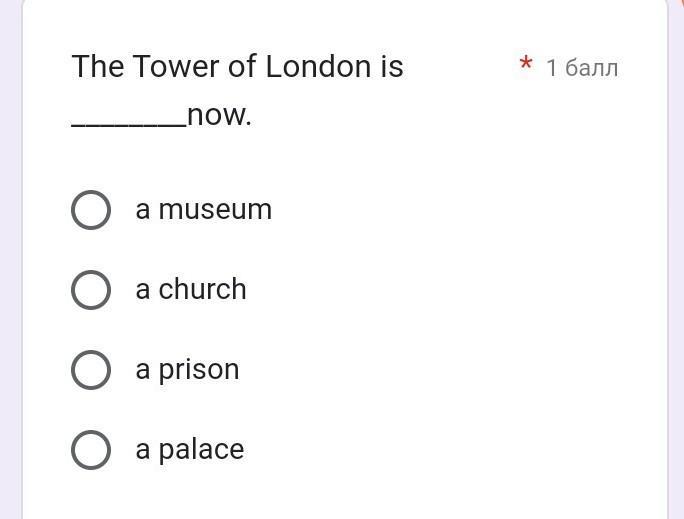Click the blank underline in the question
Image resolution: width=684 pixels, height=519 pixels.
[x=128, y=124]
